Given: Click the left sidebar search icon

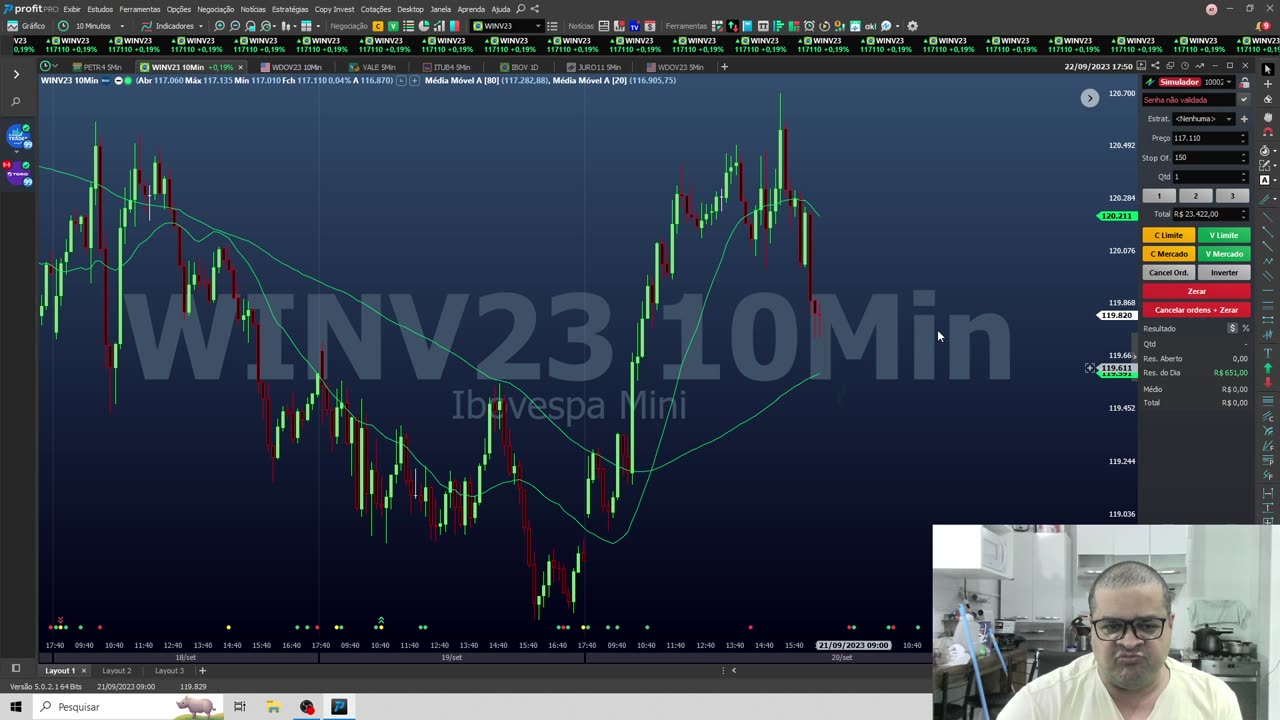Looking at the screenshot, I should tap(16, 101).
